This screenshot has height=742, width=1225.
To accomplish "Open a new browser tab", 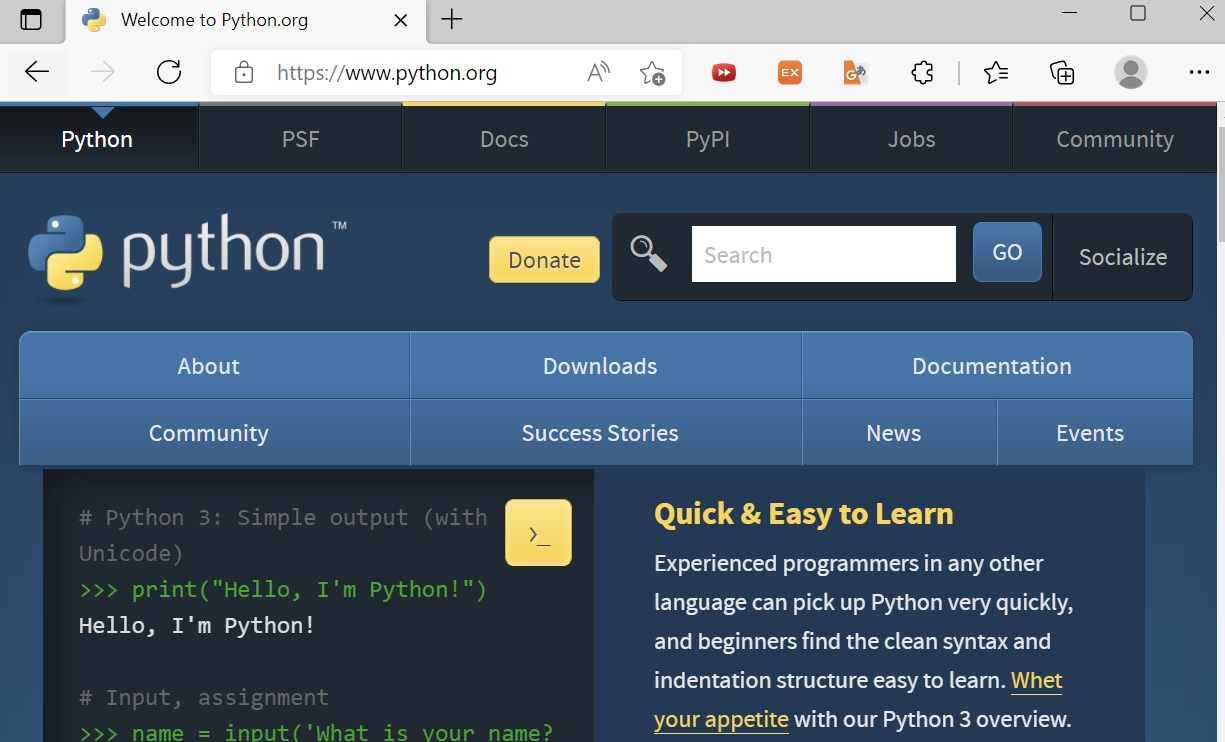I will tap(452, 19).
